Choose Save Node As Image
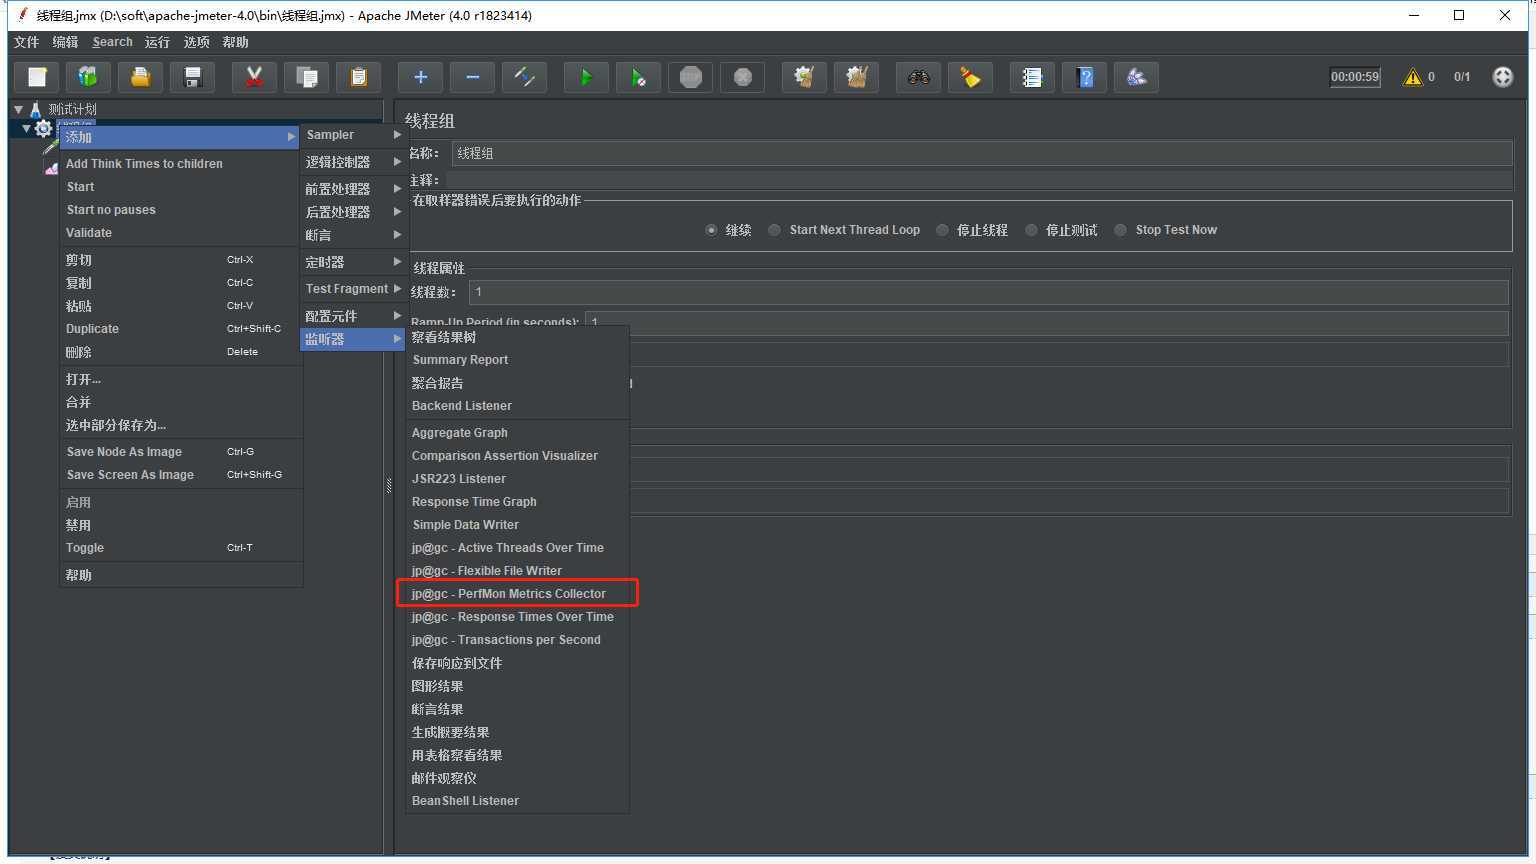This screenshot has width=1536, height=864. coord(181,452)
